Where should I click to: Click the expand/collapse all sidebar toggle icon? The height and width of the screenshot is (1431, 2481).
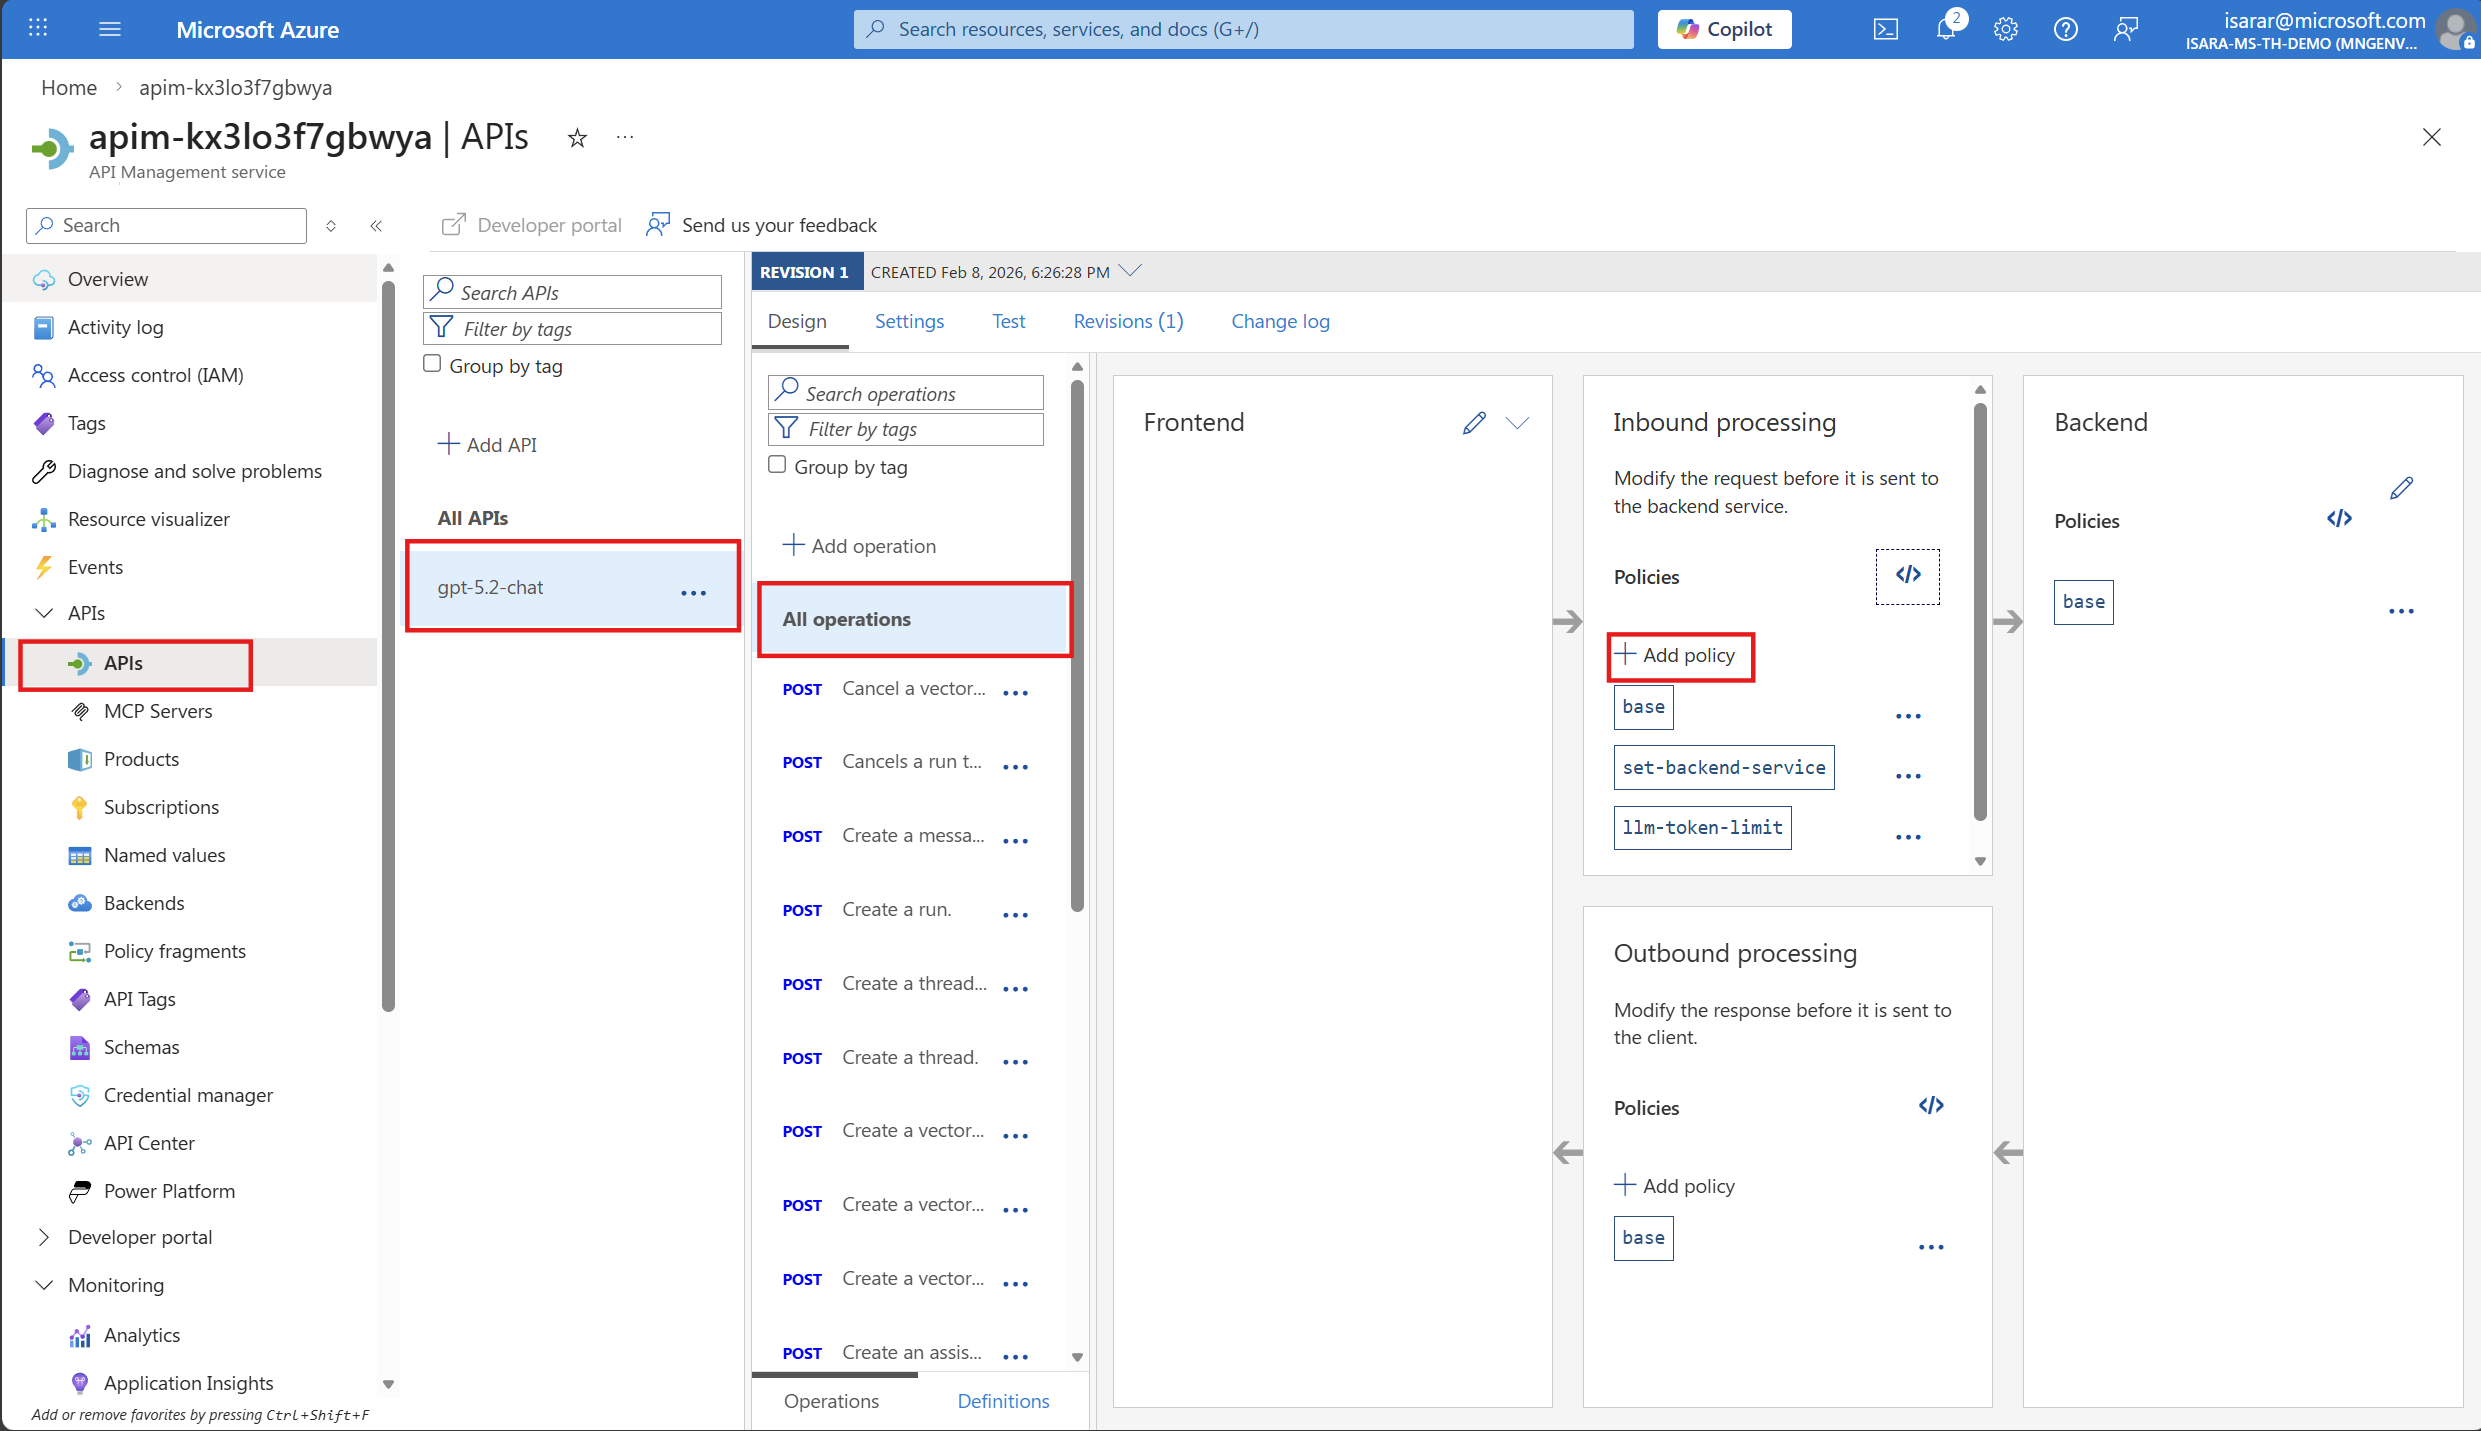pyautogui.click(x=331, y=226)
